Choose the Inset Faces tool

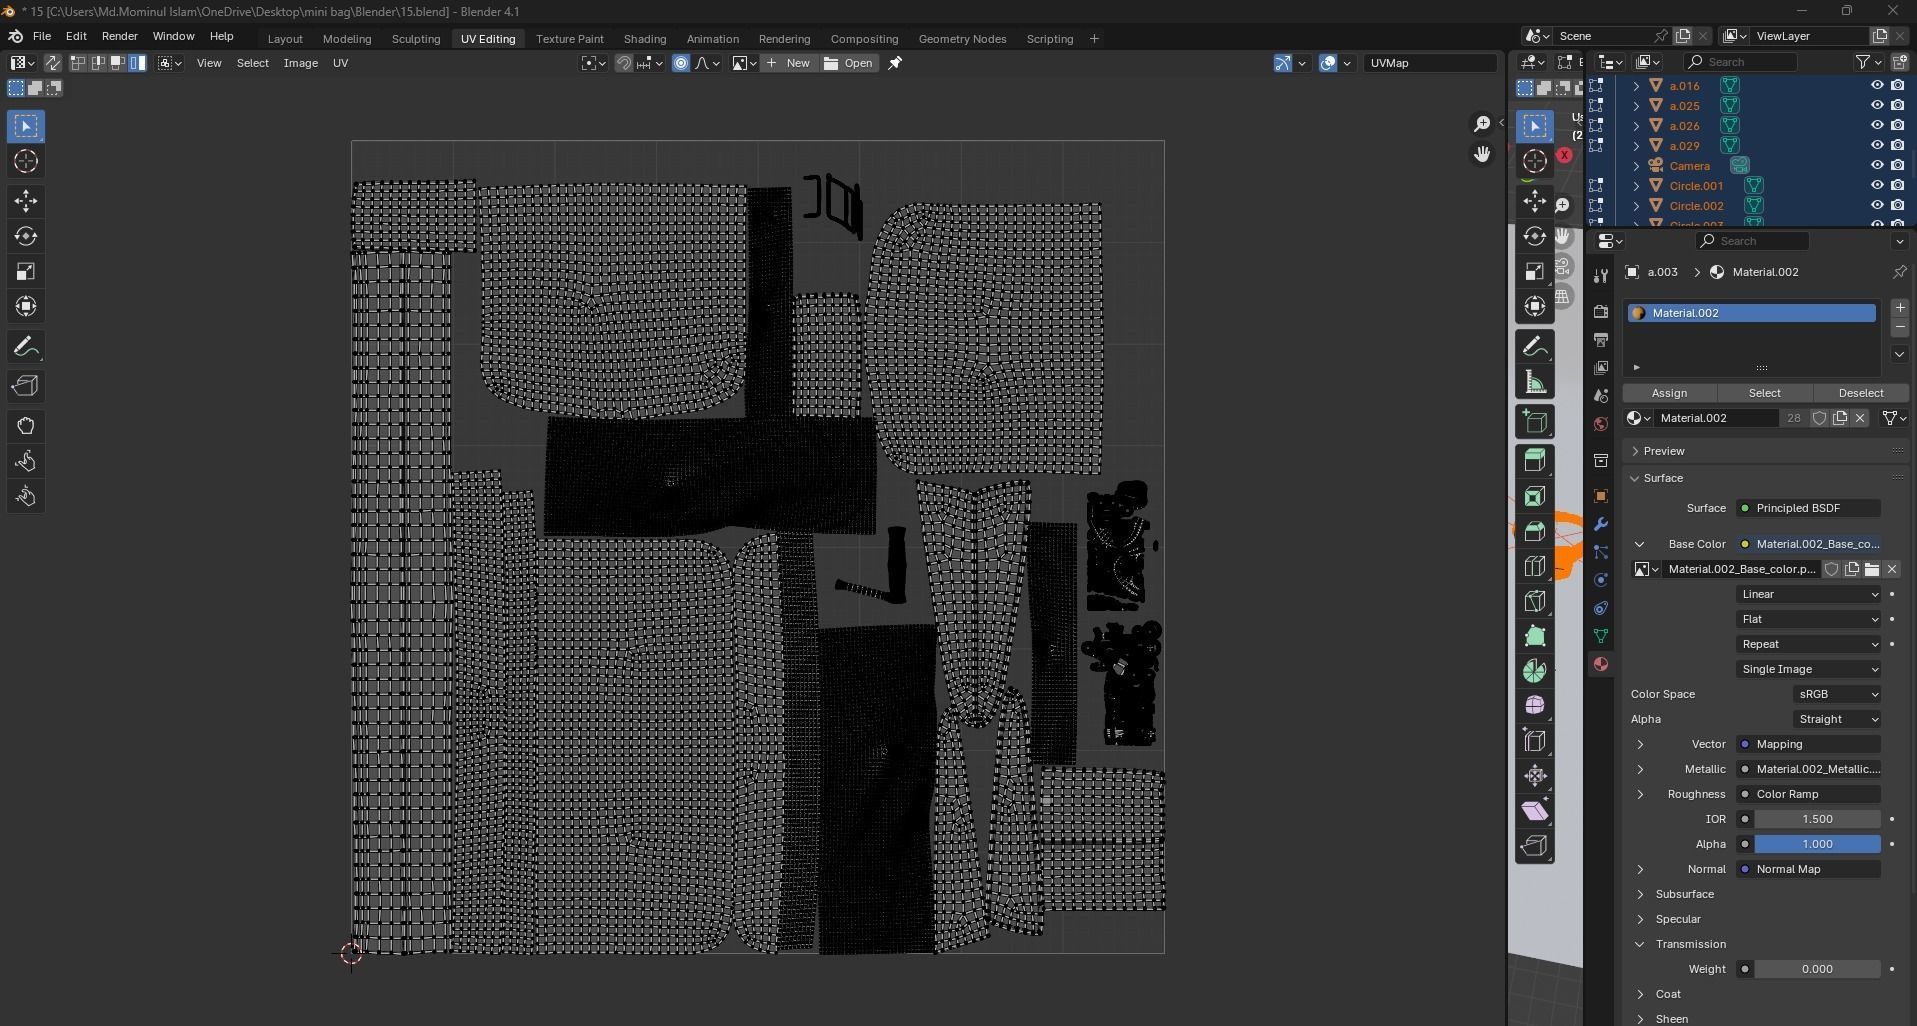click(x=1535, y=497)
